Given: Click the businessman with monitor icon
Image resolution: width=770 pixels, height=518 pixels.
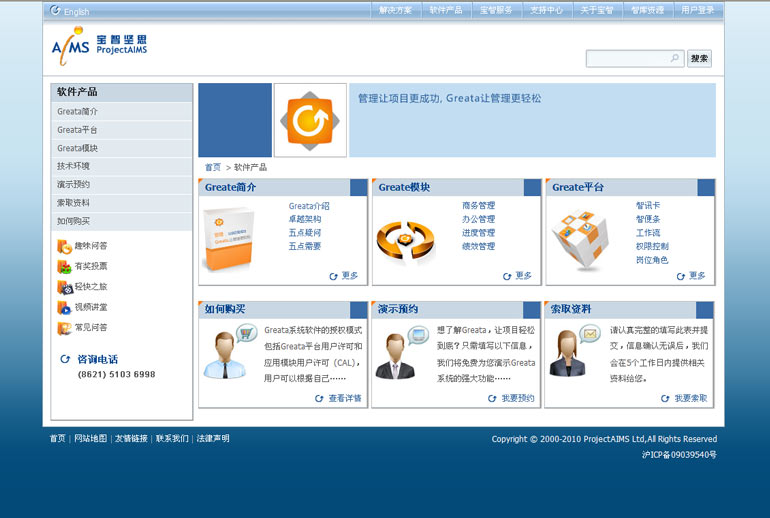Looking at the screenshot, I should [402, 353].
